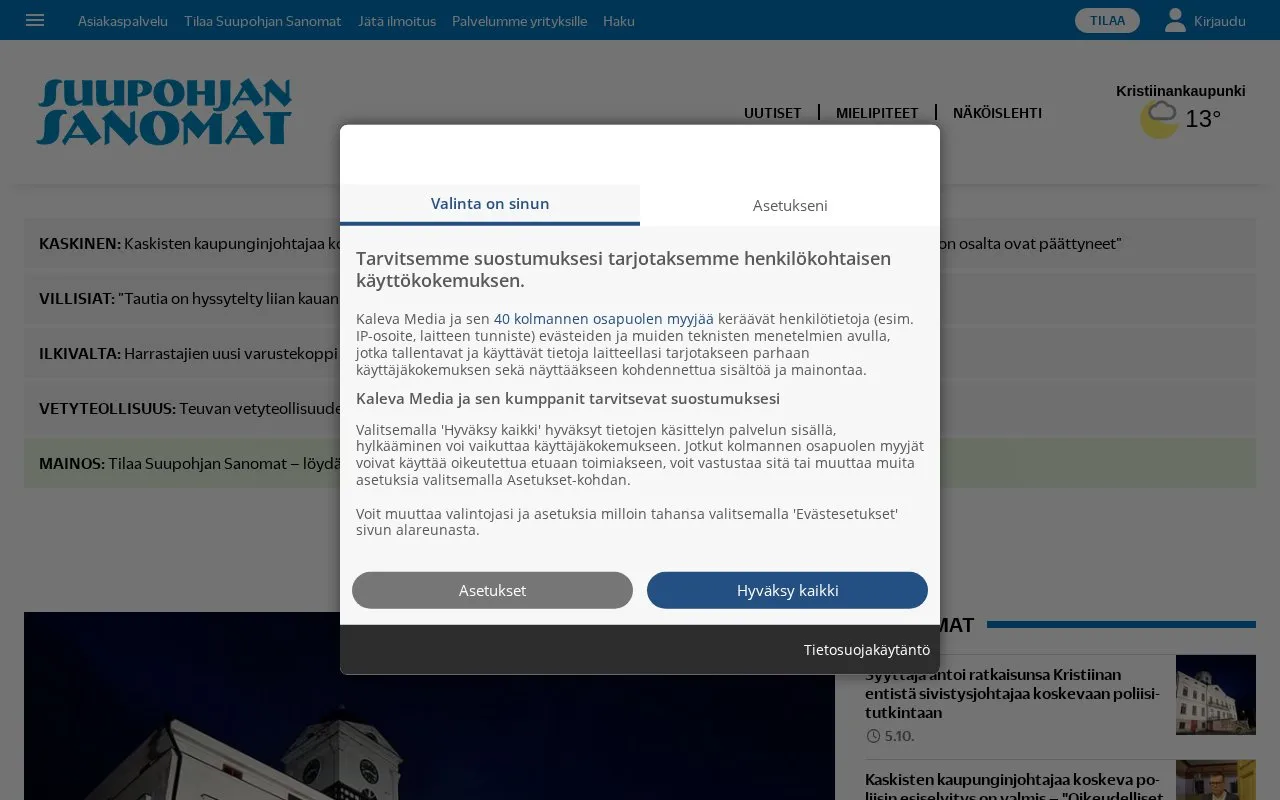Screen dimensions: 1280x800
Task: Click the 5.10. article date
Action: tap(899, 736)
